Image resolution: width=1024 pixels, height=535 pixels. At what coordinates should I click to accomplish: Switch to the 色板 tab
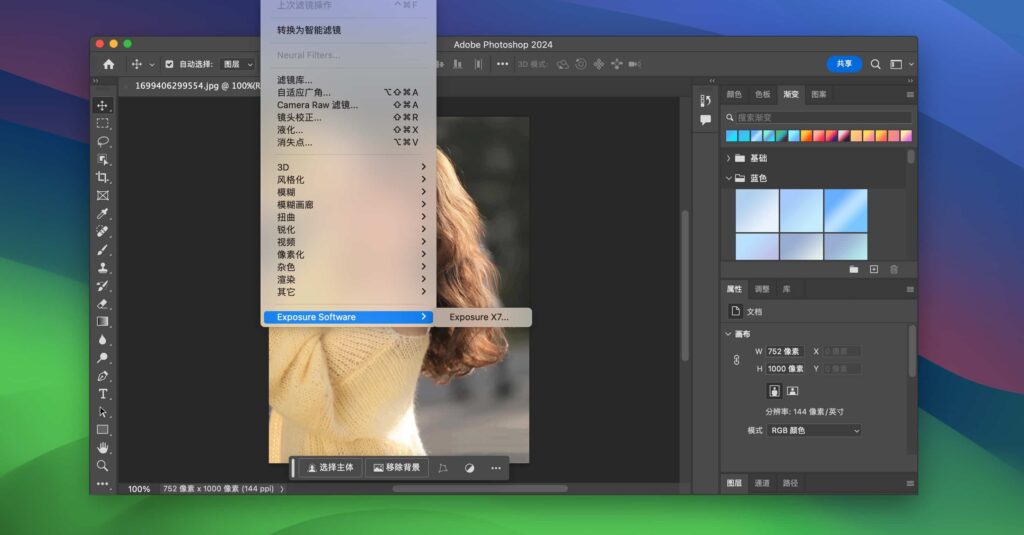click(x=762, y=94)
